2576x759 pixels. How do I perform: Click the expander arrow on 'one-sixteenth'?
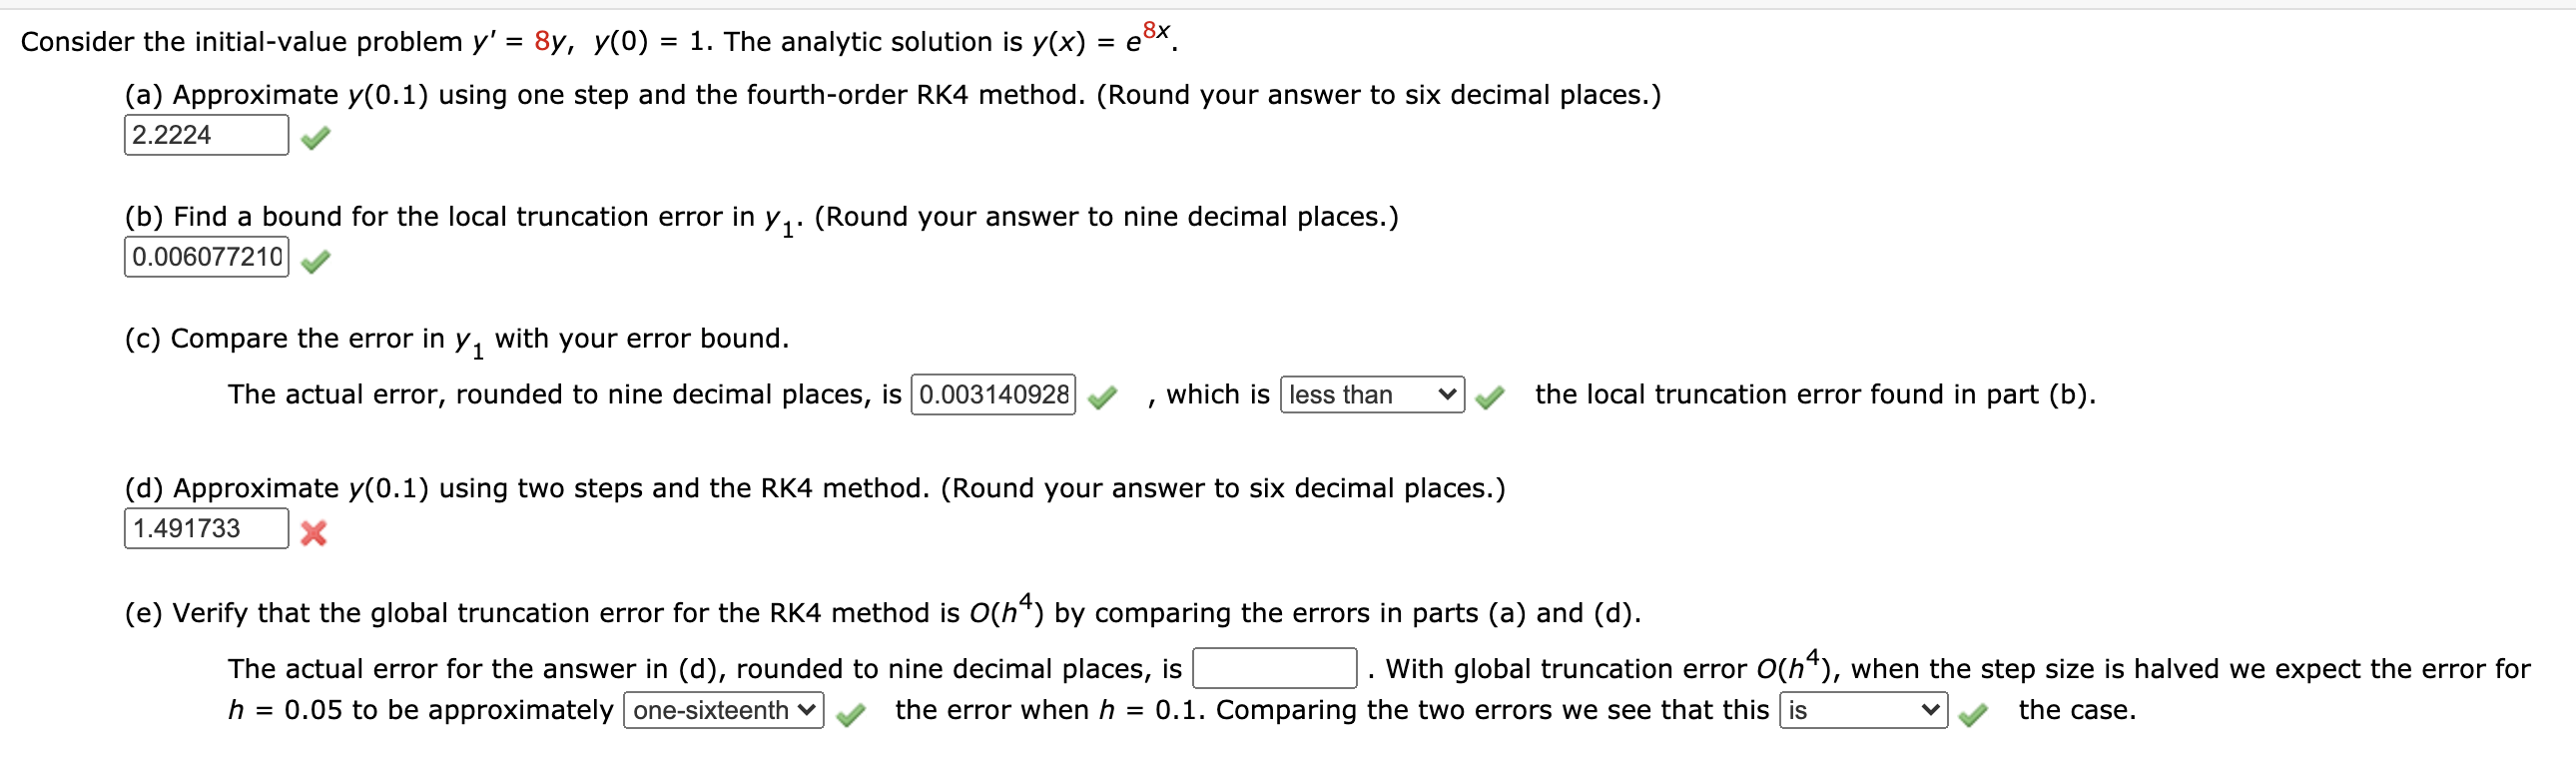804,711
